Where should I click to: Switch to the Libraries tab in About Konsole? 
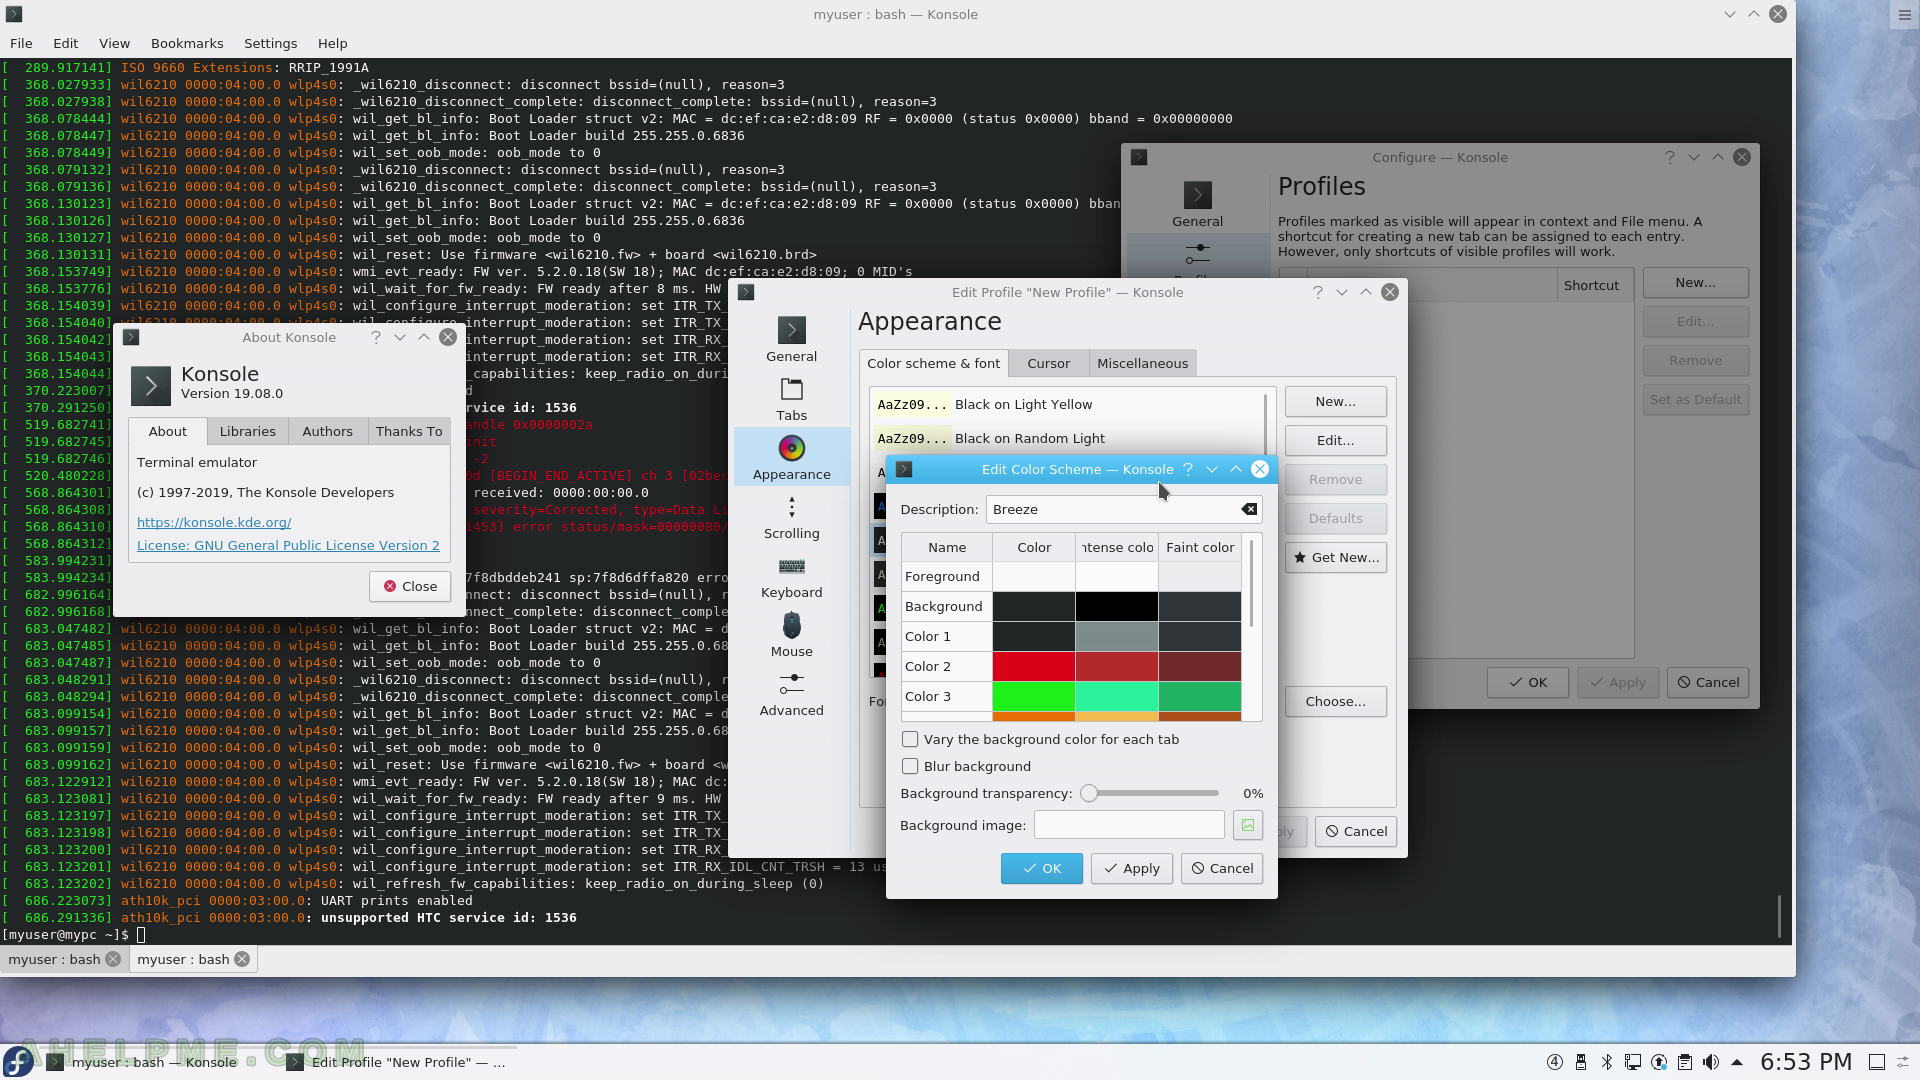(x=247, y=431)
